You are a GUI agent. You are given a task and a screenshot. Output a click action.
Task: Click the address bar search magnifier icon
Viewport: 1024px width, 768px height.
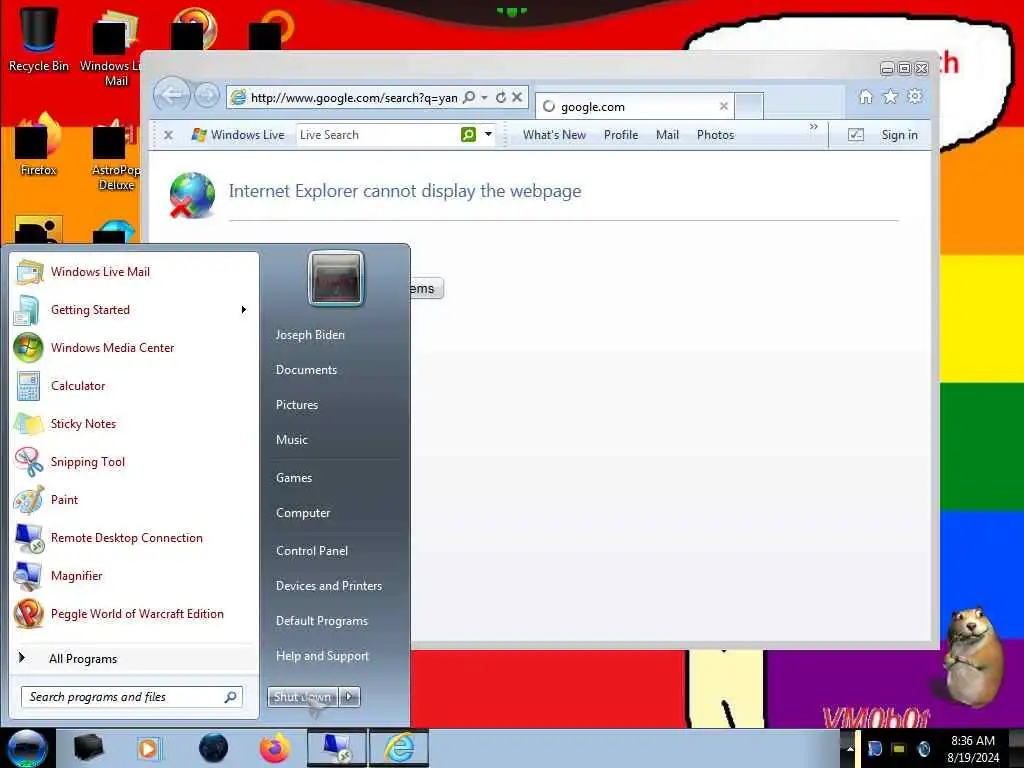point(469,97)
